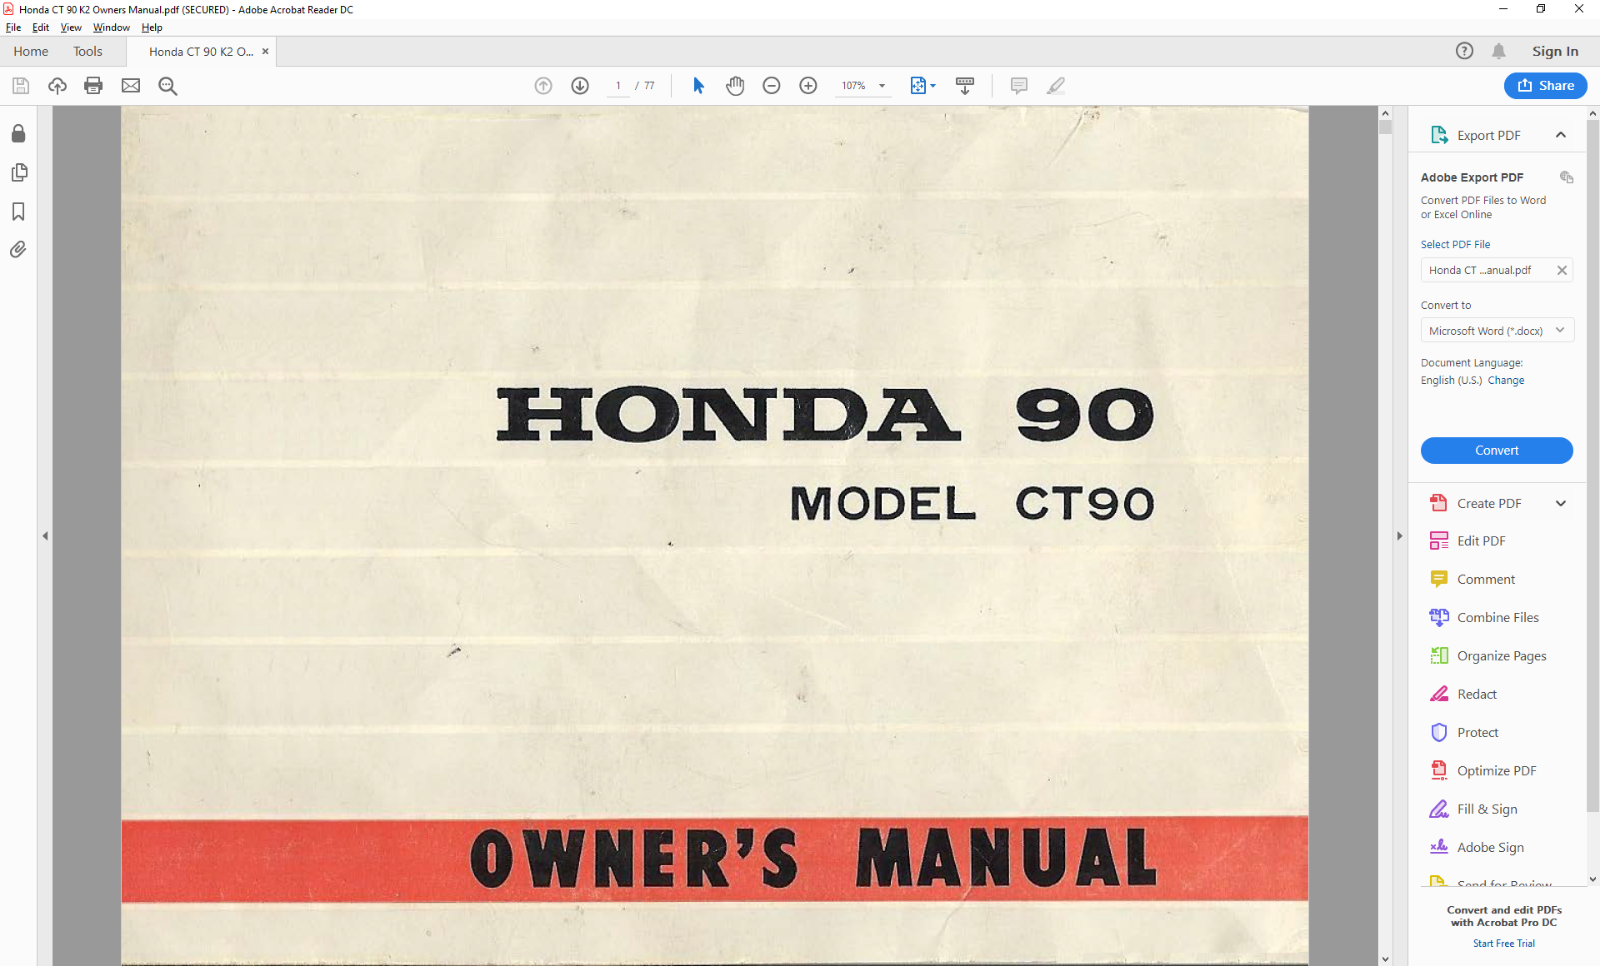This screenshot has width=1600, height=966.
Task: Click Select PDF File link
Action: [1455, 244]
